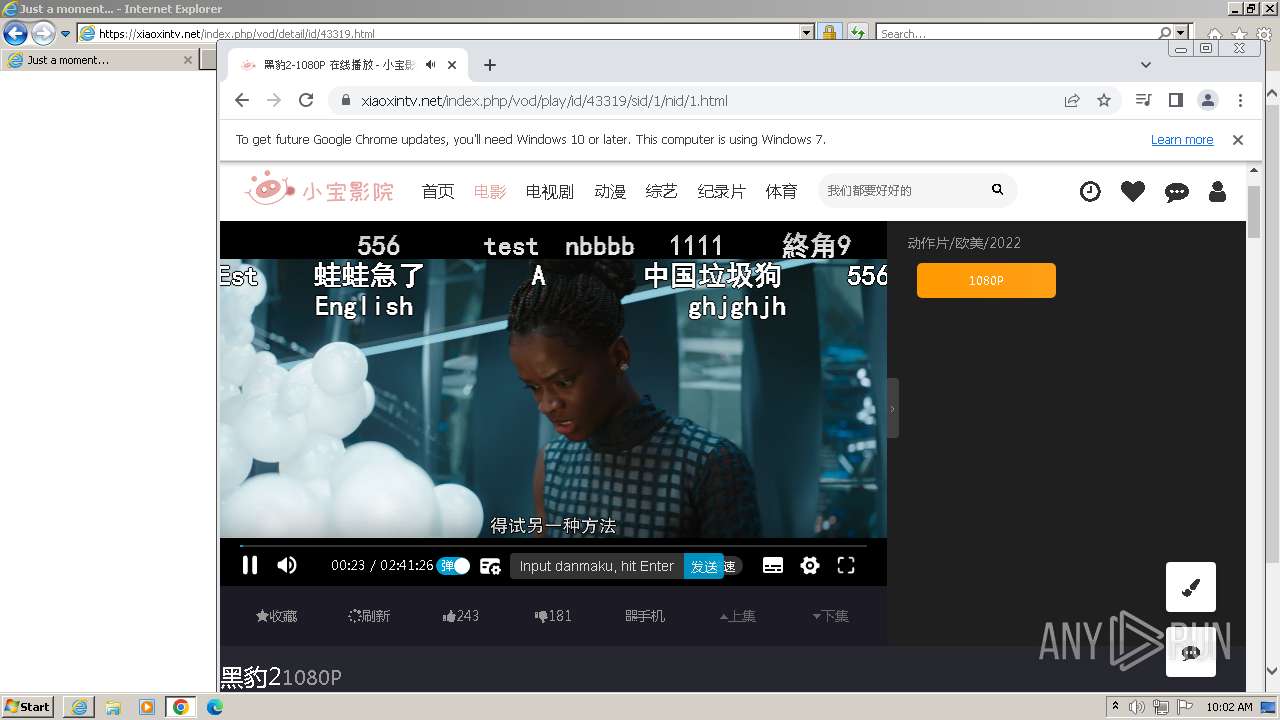Image resolution: width=1280 pixels, height=720 pixels.
Task: Open Windows Explorer from taskbar
Action: click(113, 707)
